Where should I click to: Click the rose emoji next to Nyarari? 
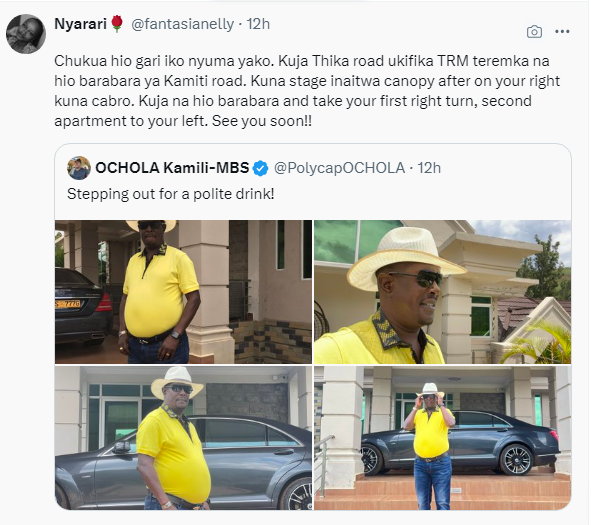pos(117,24)
